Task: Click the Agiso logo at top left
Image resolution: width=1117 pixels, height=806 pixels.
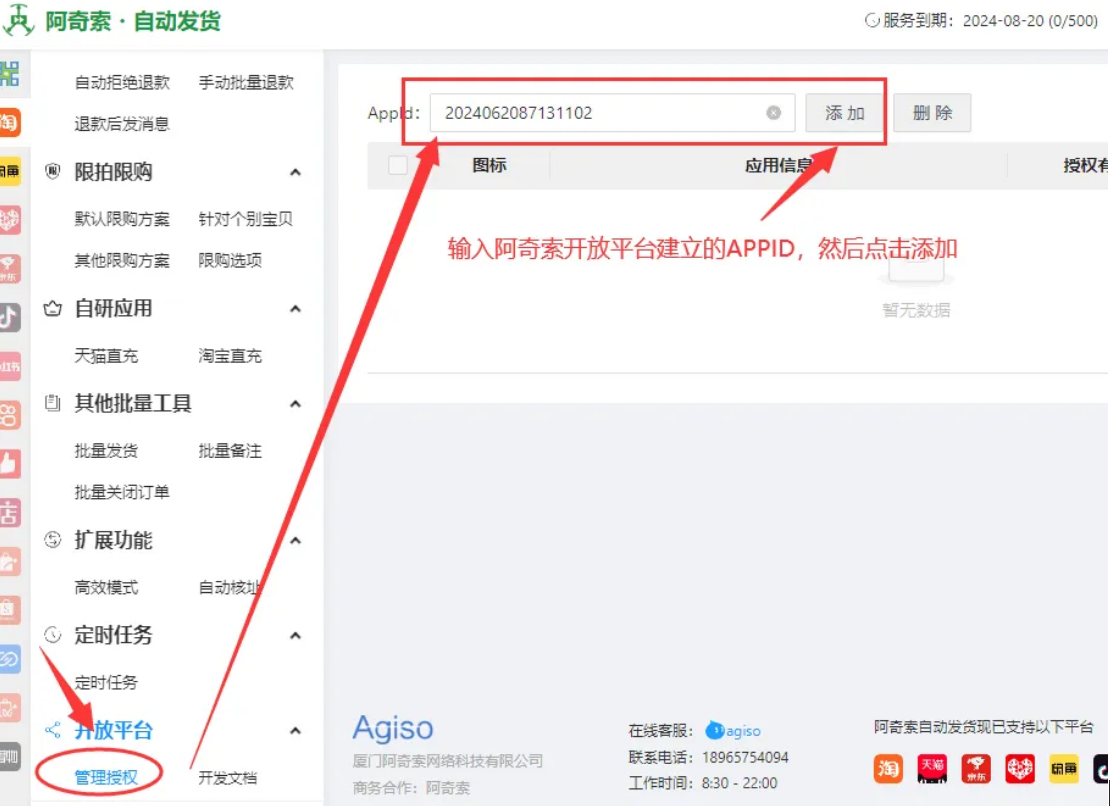Action: [19, 21]
